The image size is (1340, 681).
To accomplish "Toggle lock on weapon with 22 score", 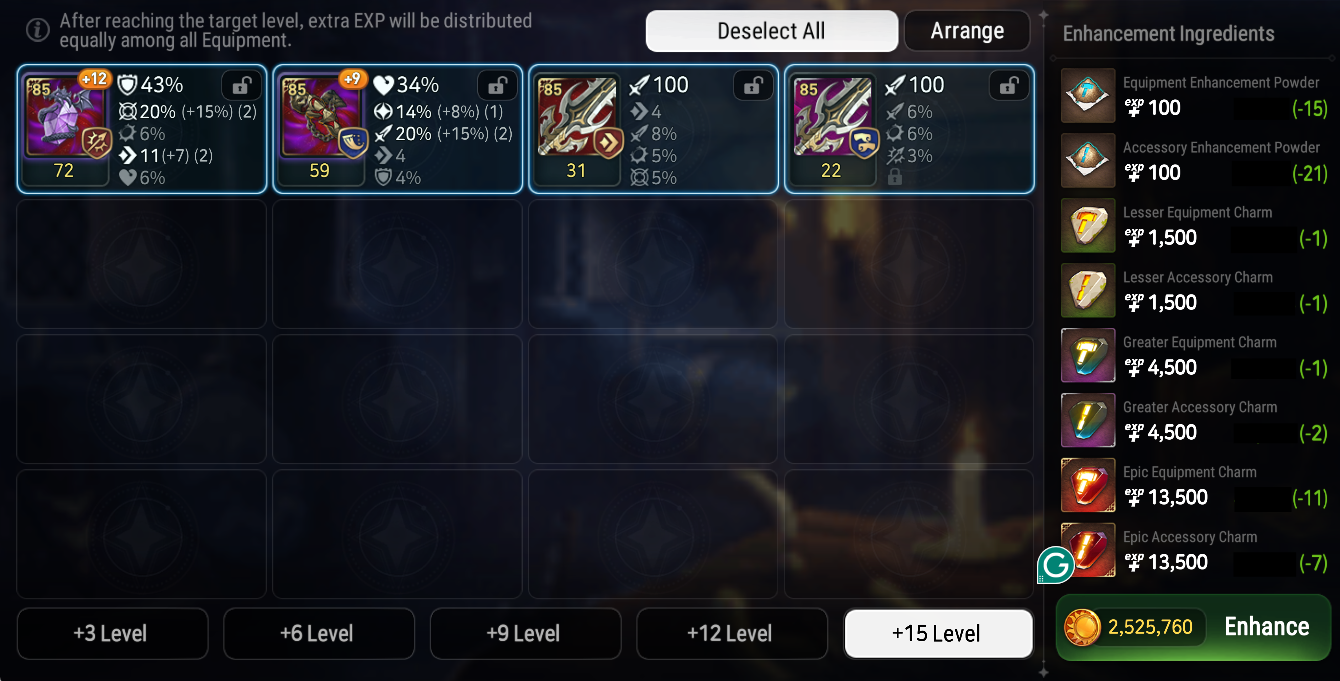I will [x=1009, y=86].
